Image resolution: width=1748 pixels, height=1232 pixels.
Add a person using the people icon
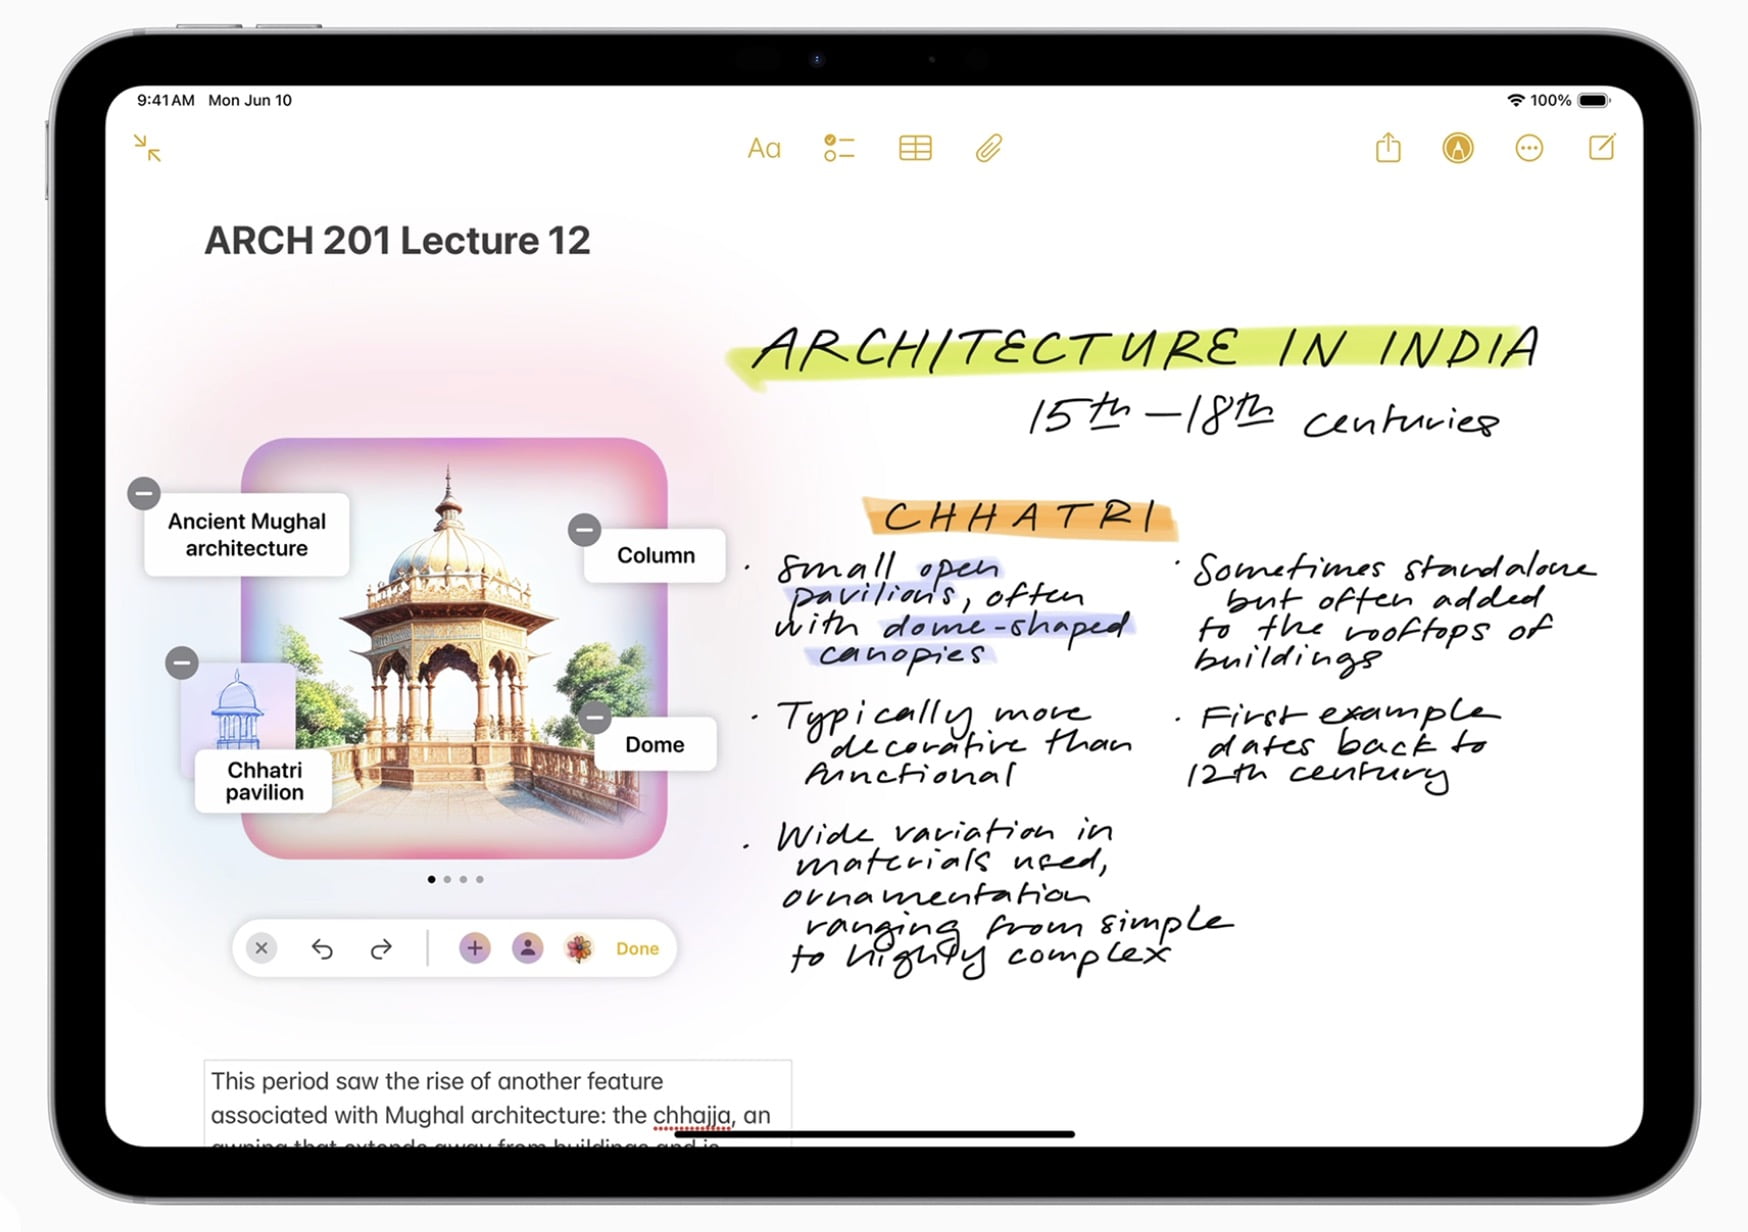pyautogui.click(x=527, y=947)
